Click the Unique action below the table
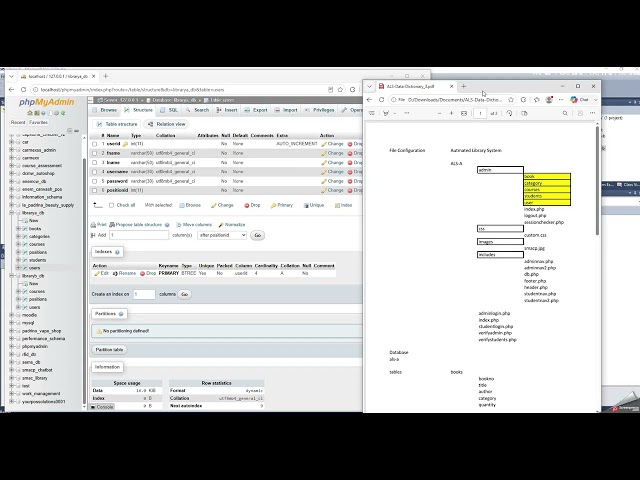This screenshot has width=640, height=480. pos(313,205)
